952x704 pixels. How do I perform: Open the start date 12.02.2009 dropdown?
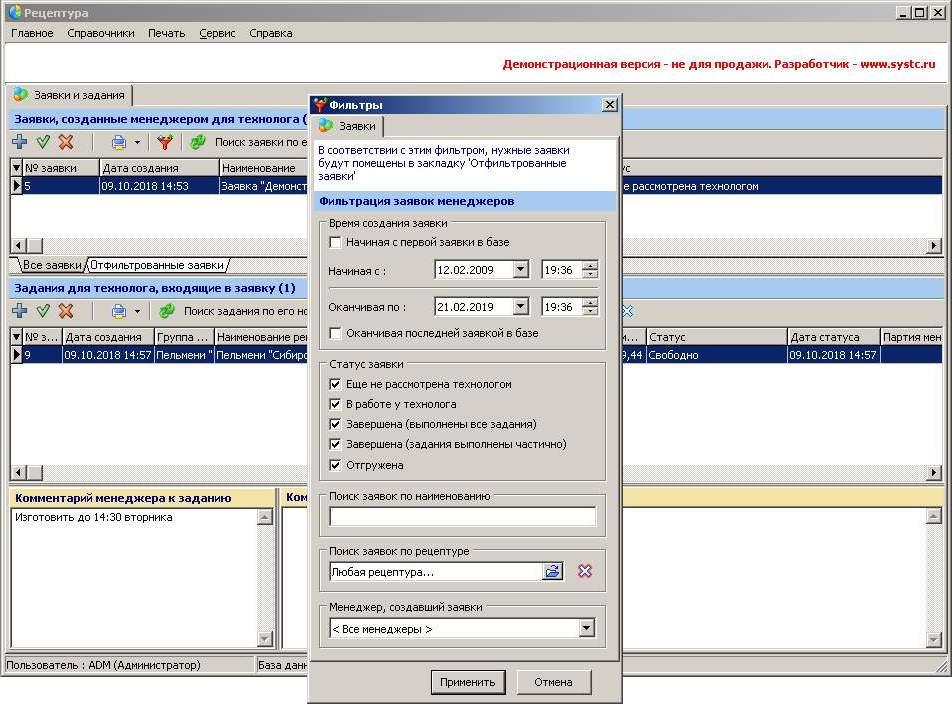pos(520,270)
